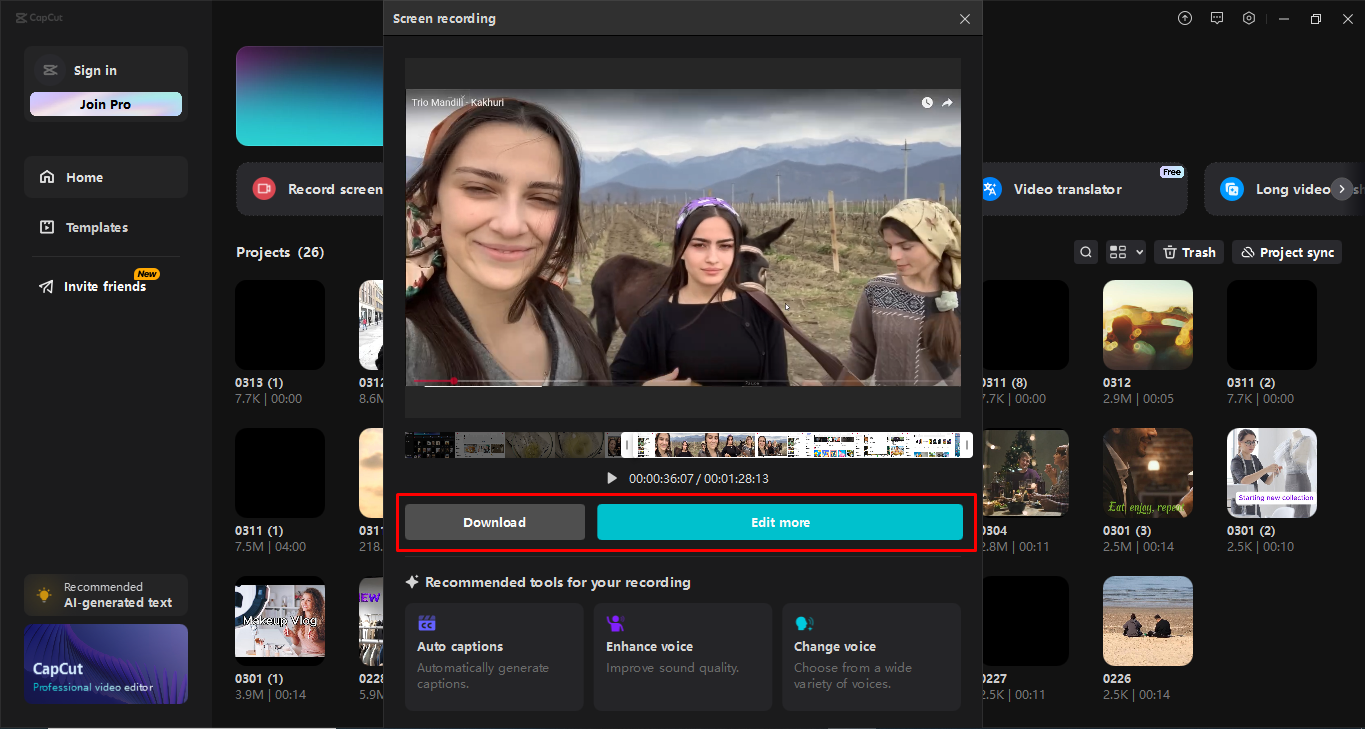Click the red Record screen icon
The width and height of the screenshot is (1365, 729).
tap(263, 188)
